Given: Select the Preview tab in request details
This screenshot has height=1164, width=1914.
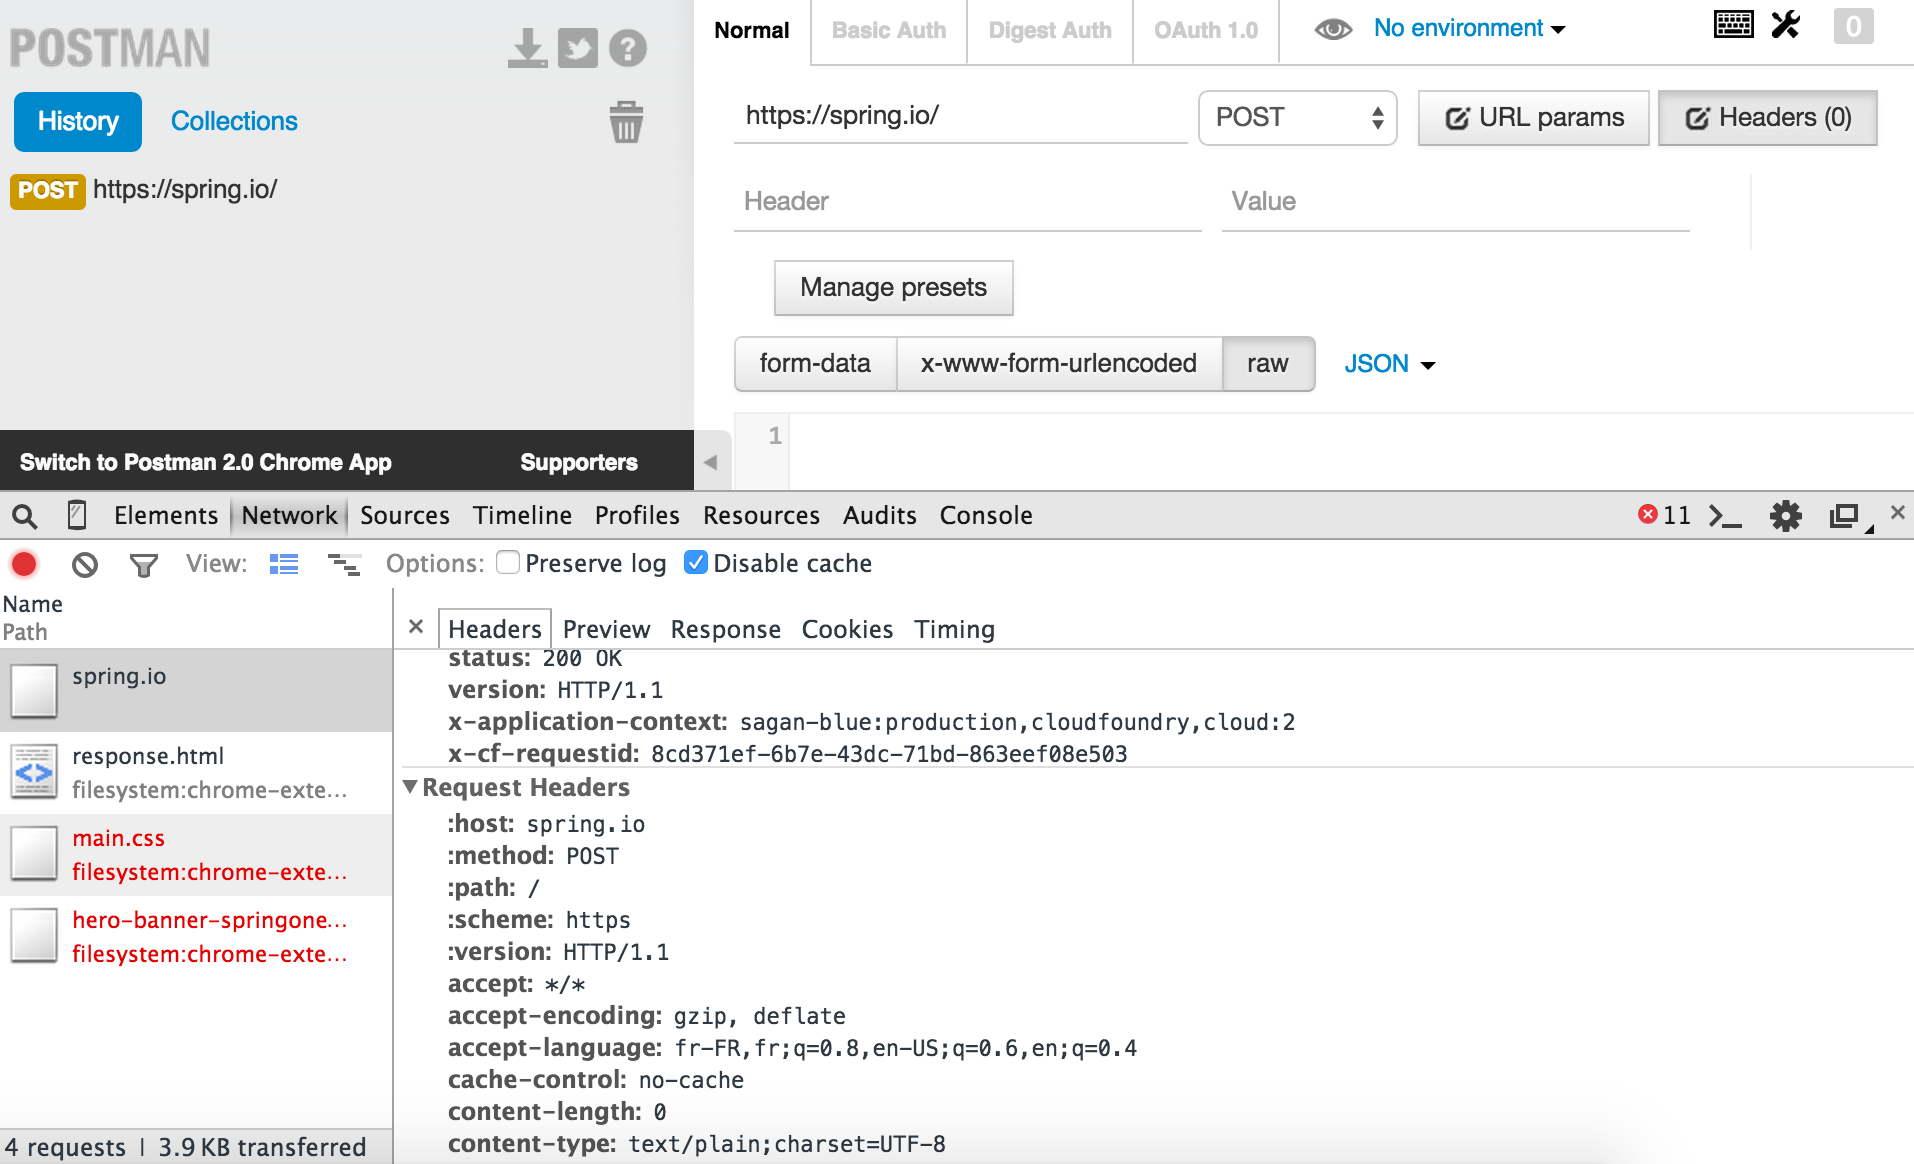Looking at the screenshot, I should pyautogui.click(x=606, y=629).
